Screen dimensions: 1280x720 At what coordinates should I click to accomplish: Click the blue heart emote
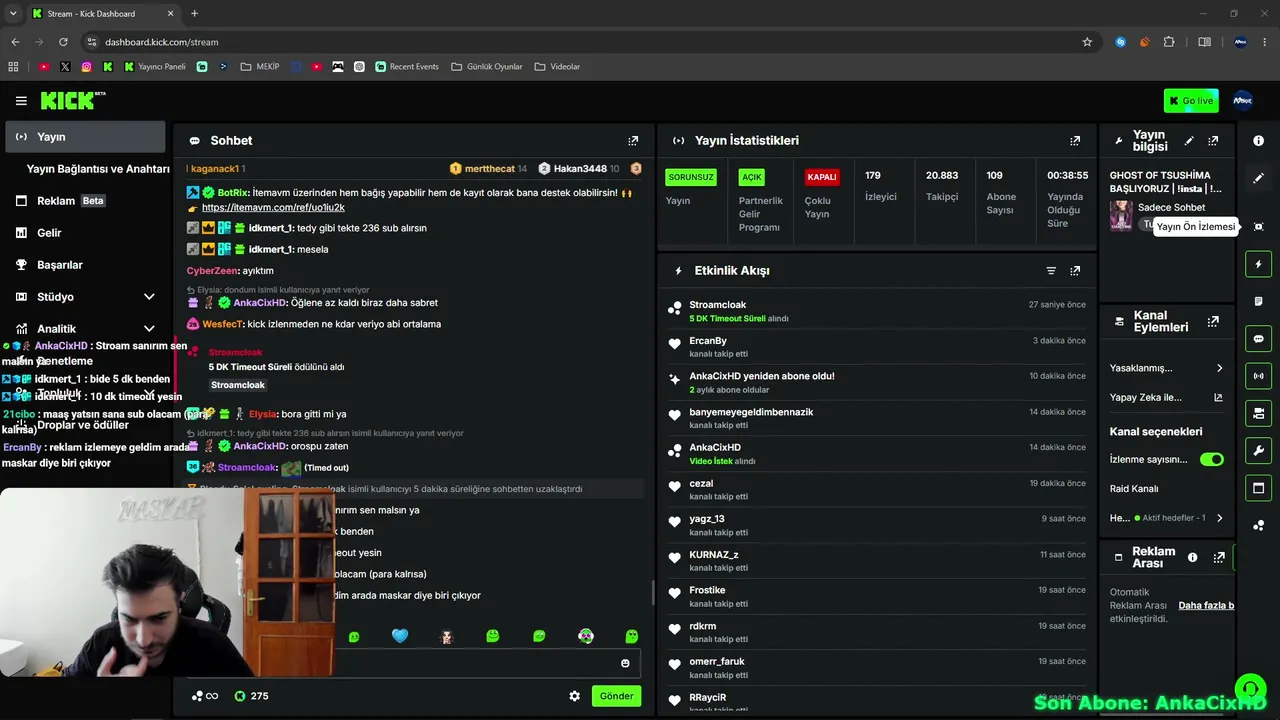(x=400, y=636)
